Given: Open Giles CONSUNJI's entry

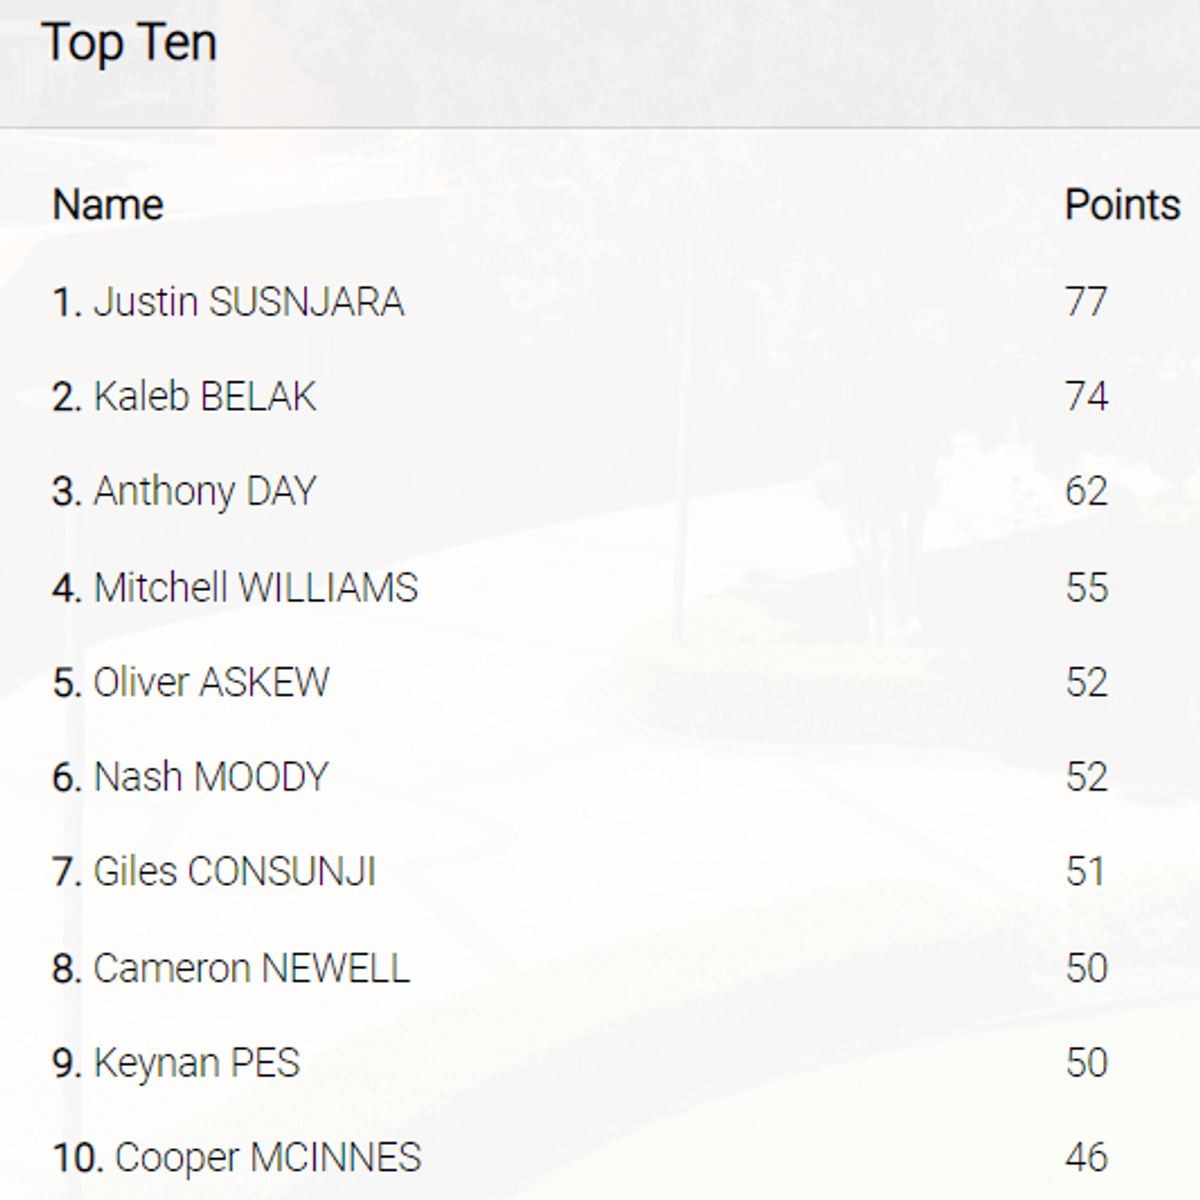Looking at the screenshot, I should coord(234,872).
